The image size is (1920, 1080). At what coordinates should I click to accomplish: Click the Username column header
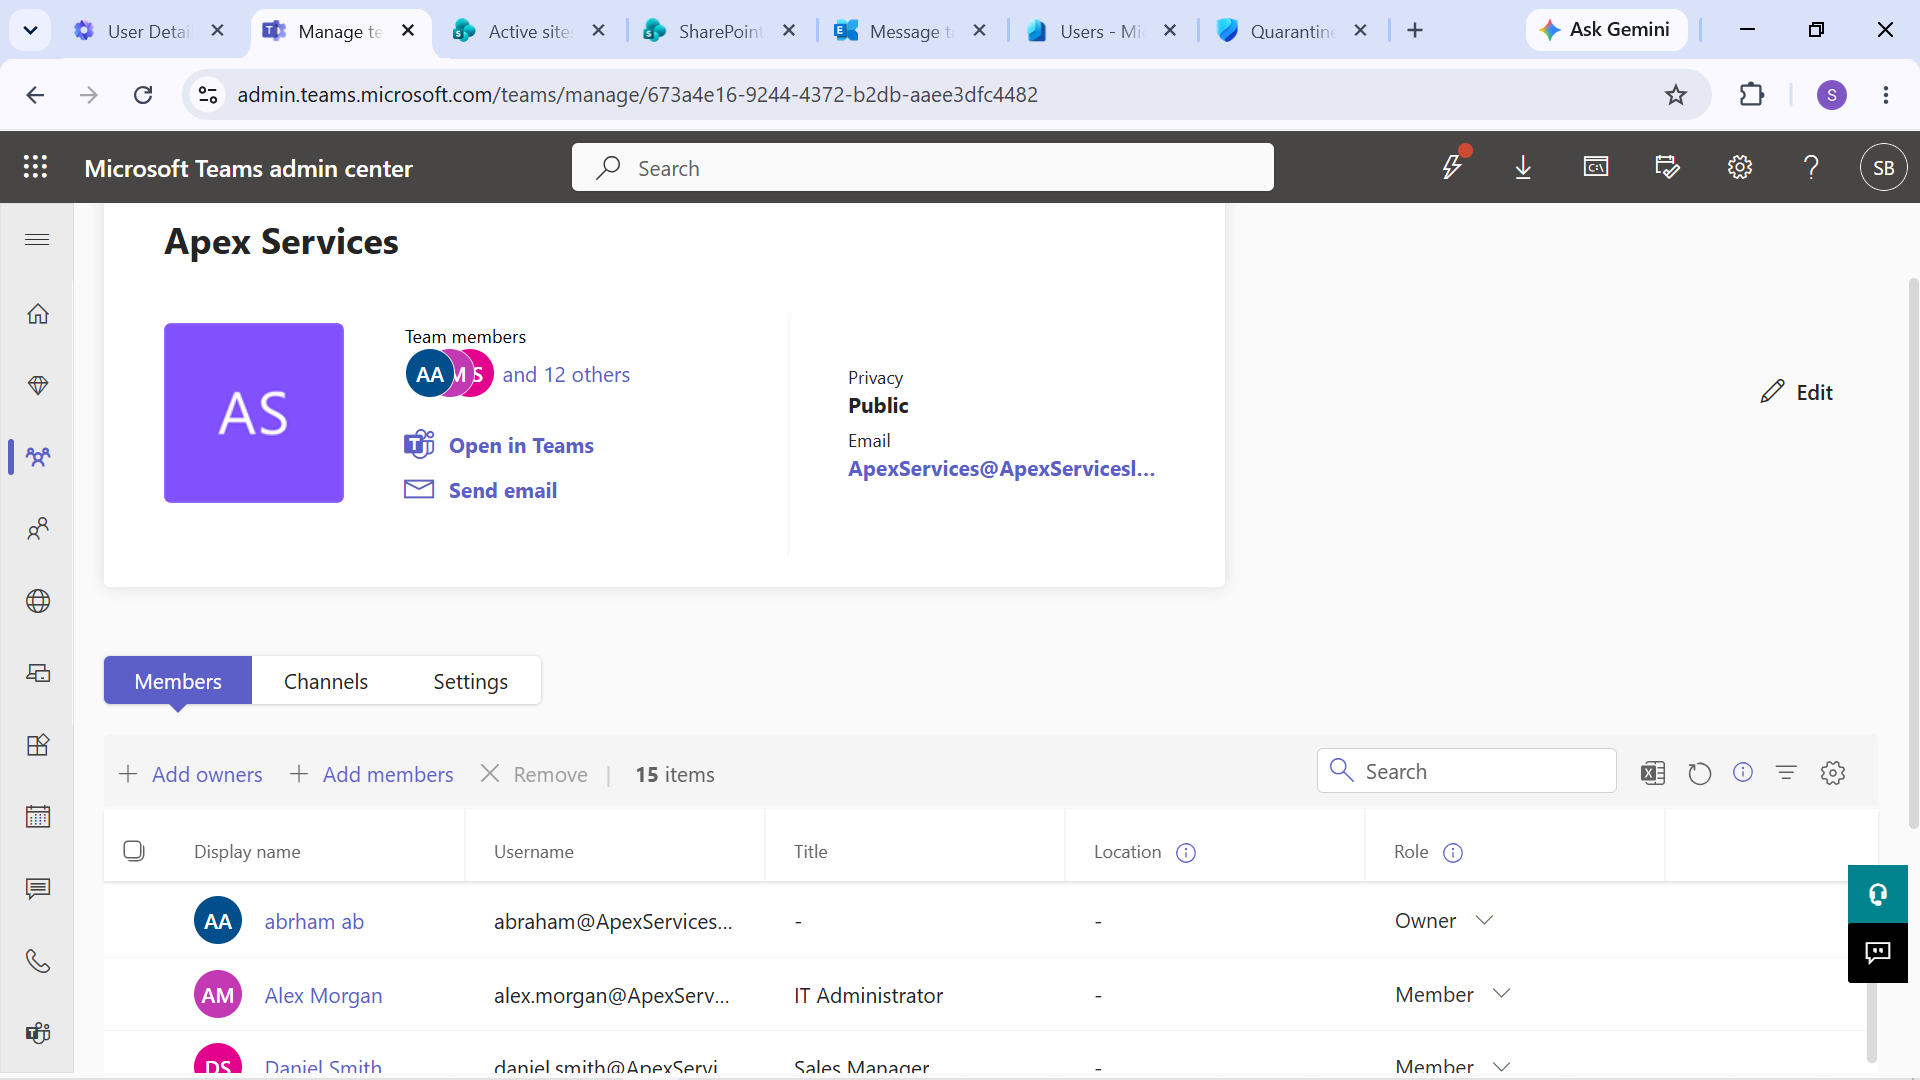point(534,852)
